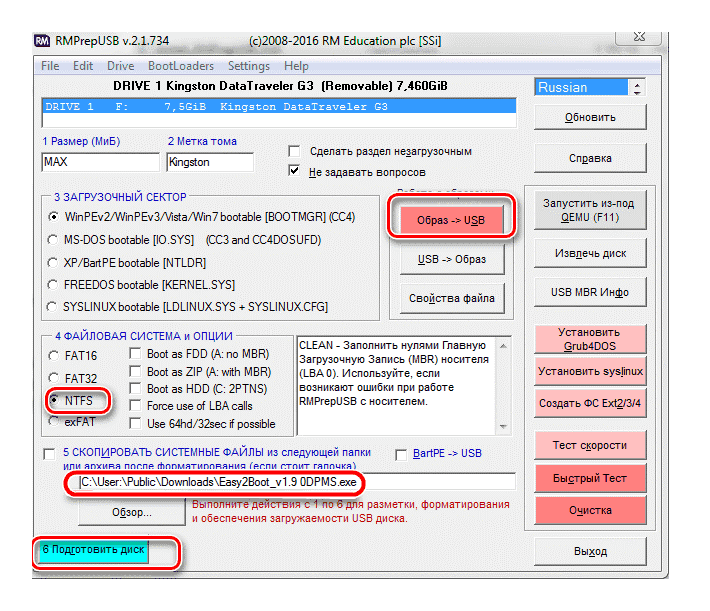Click the Выход button
The image size is (710, 611).
[x=590, y=551]
